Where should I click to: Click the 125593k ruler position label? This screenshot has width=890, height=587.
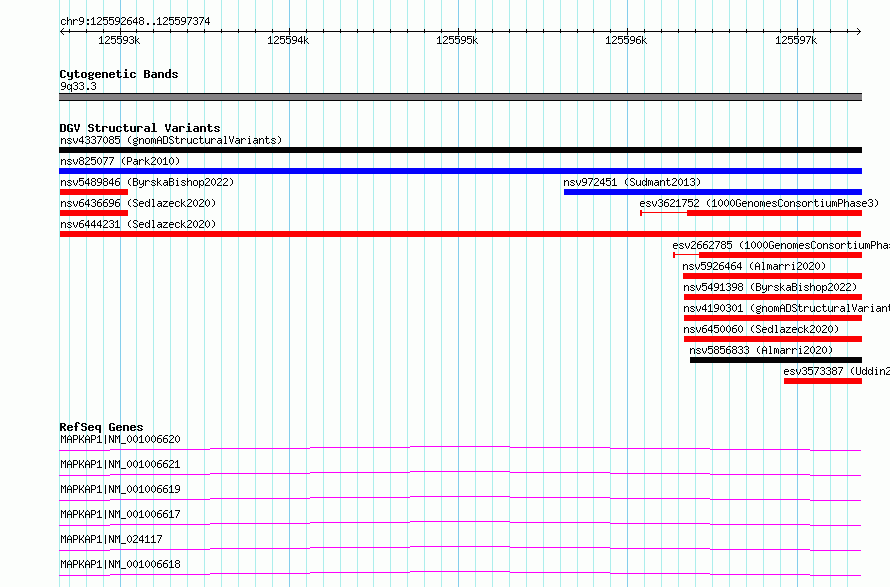pyautogui.click(x=119, y=40)
